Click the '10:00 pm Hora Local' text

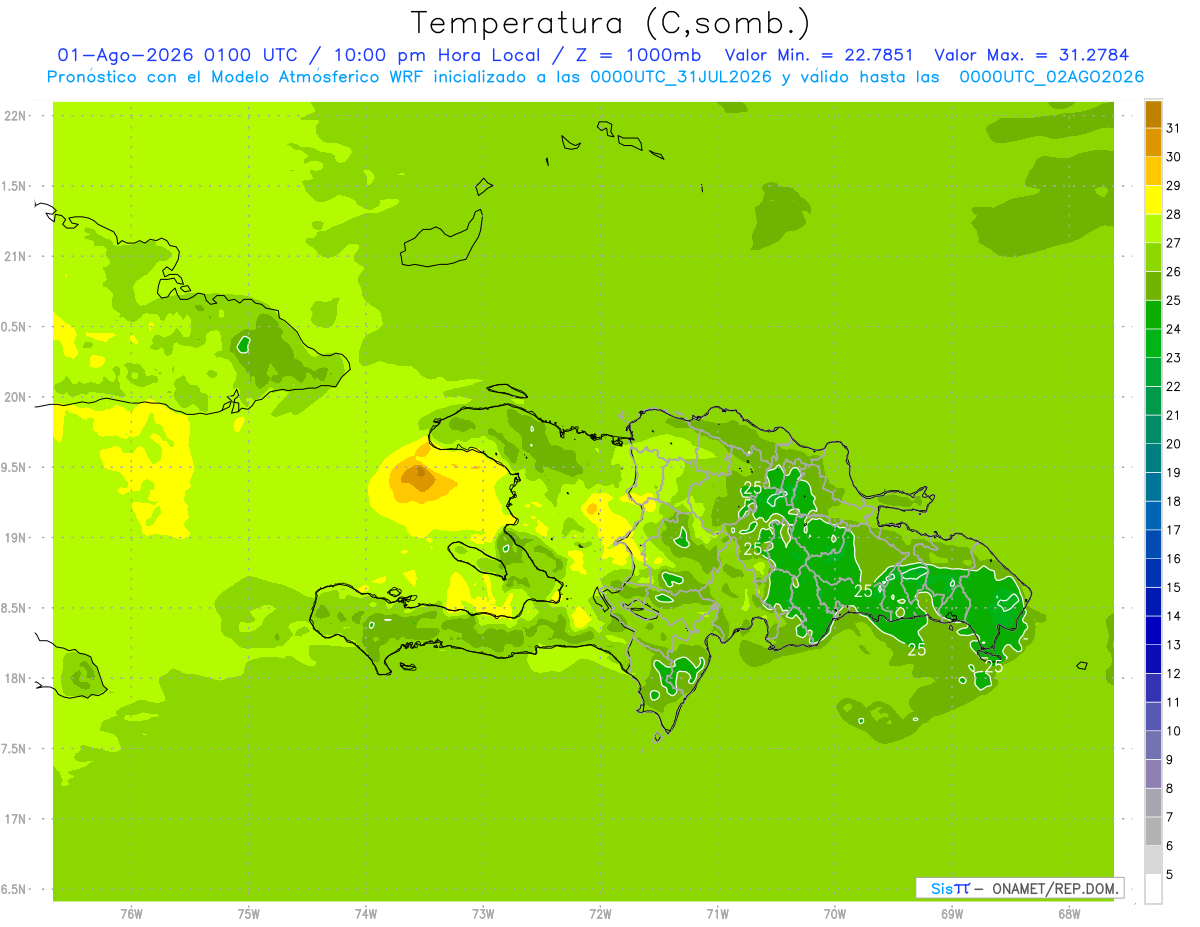pyautogui.click(x=436, y=55)
